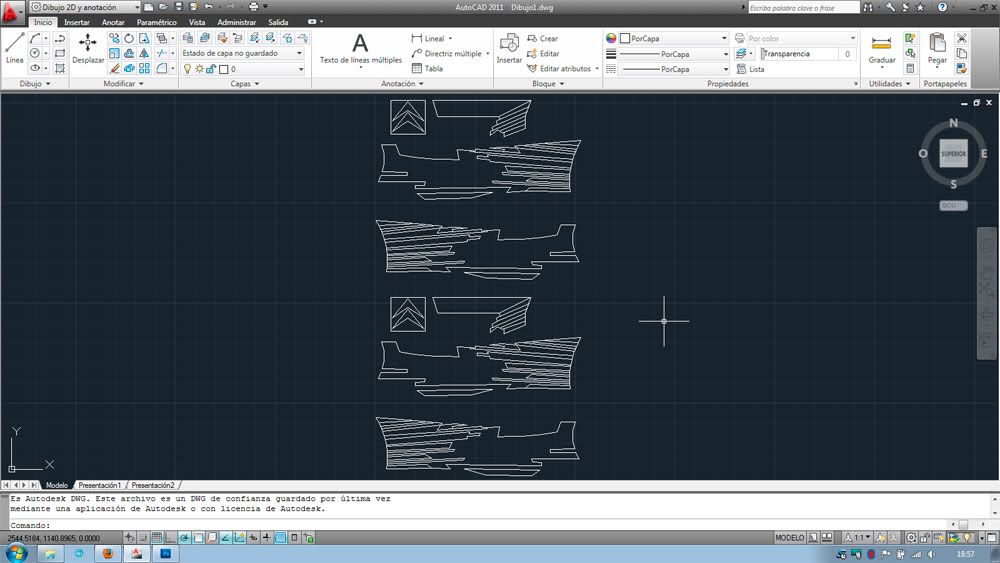Viewport: 1000px width, 563px height.
Task: Toggle ortho mode in status bar
Action: pyautogui.click(x=170, y=537)
